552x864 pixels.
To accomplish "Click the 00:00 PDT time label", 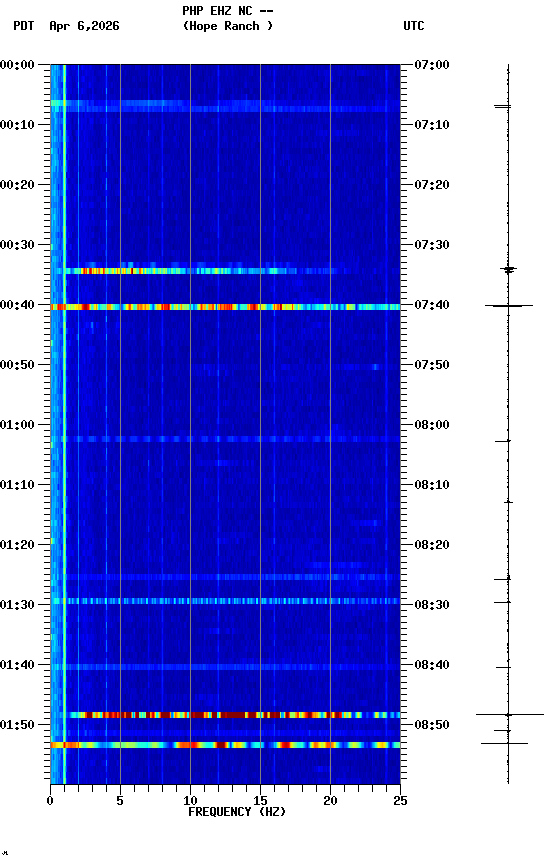I will (17, 65).
